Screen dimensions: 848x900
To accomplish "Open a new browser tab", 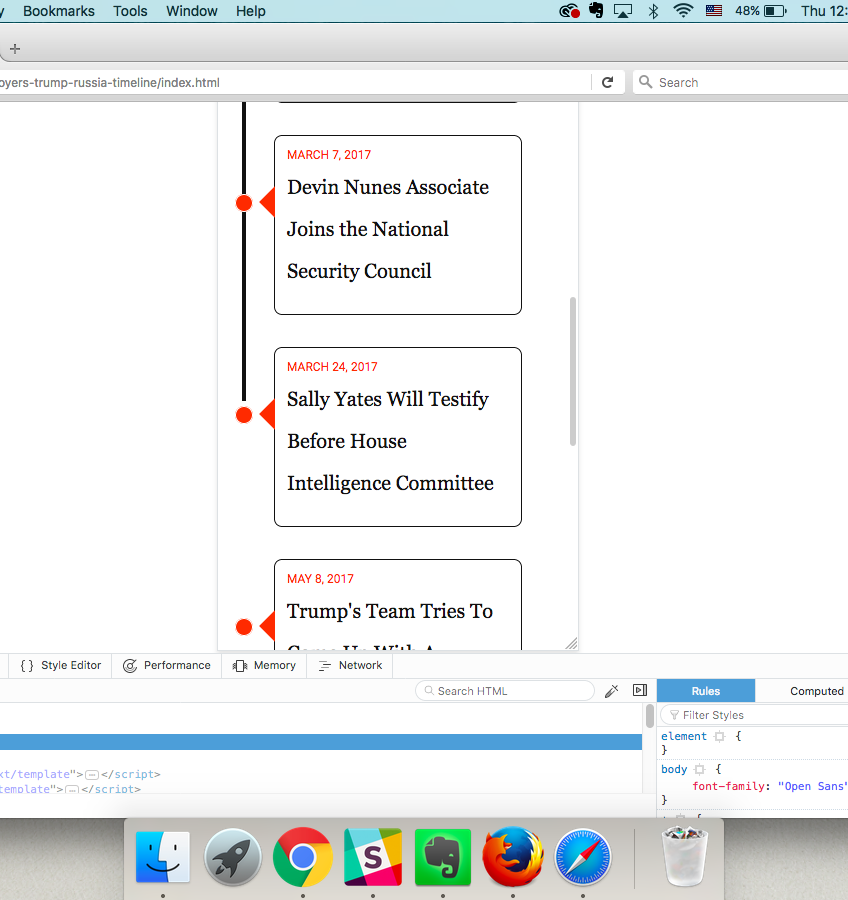I will [15, 49].
